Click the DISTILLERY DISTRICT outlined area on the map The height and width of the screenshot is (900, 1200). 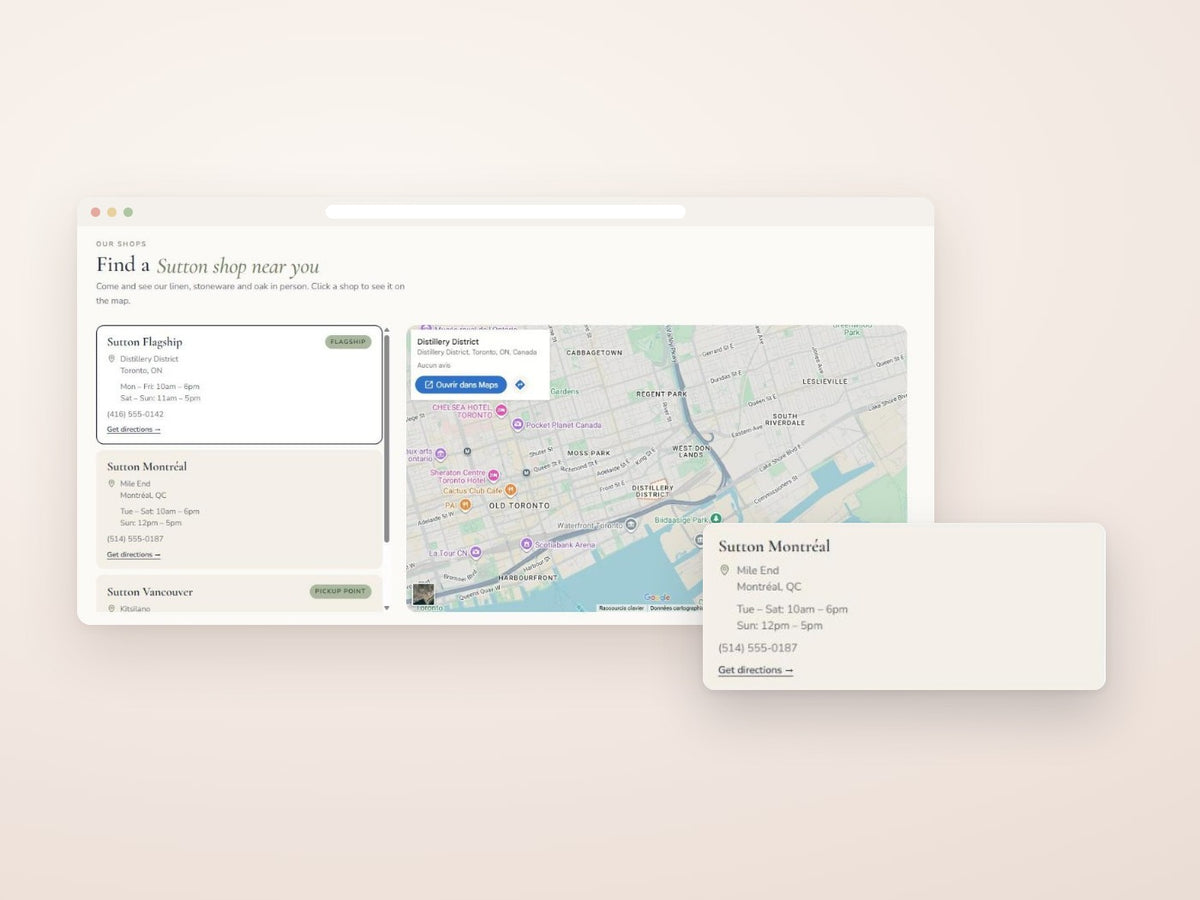652,491
